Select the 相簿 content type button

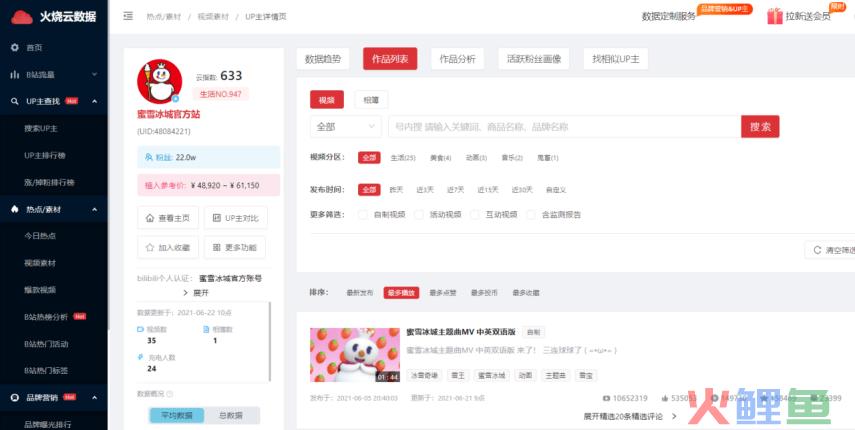[x=371, y=100]
